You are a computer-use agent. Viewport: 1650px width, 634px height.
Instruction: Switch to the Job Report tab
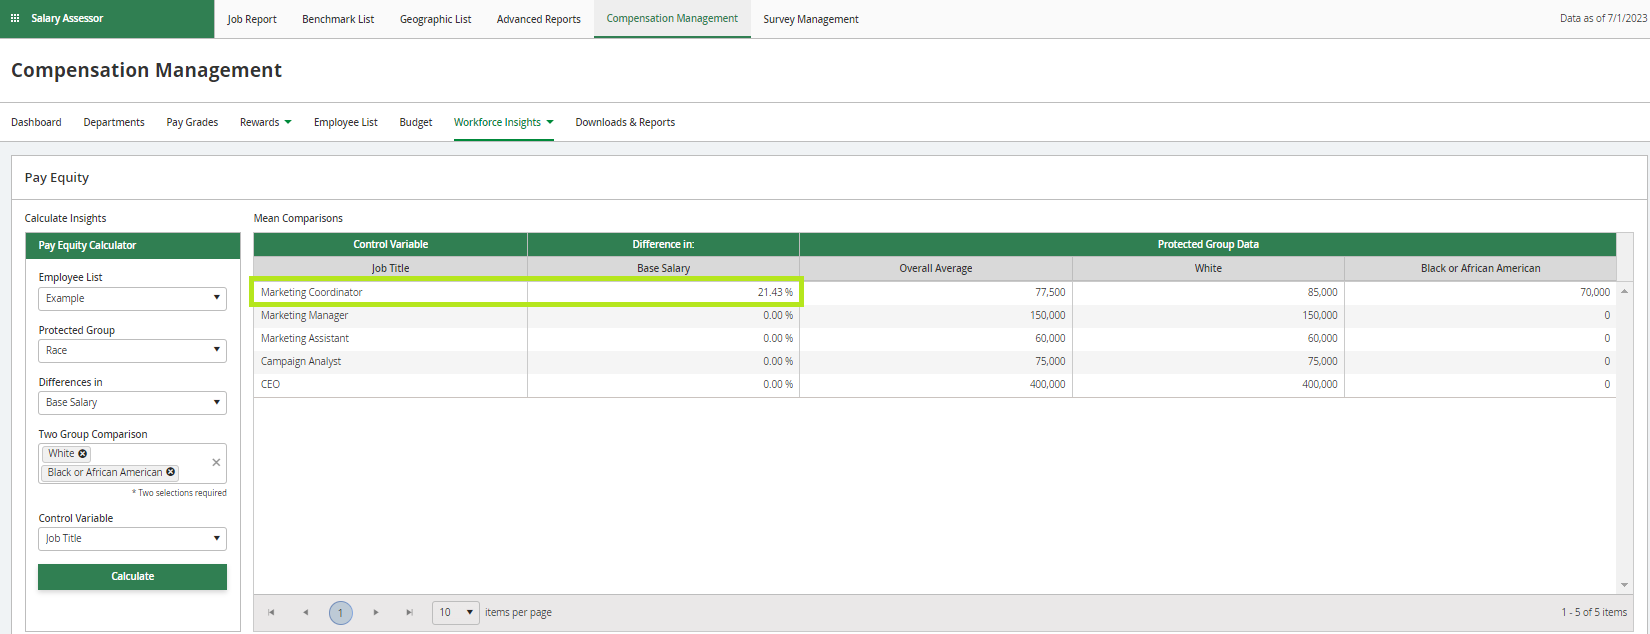tap(252, 19)
